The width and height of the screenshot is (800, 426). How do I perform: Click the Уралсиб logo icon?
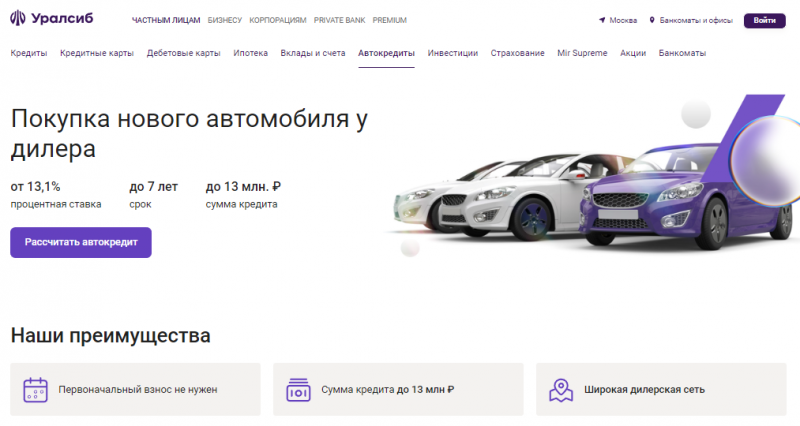(18, 18)
